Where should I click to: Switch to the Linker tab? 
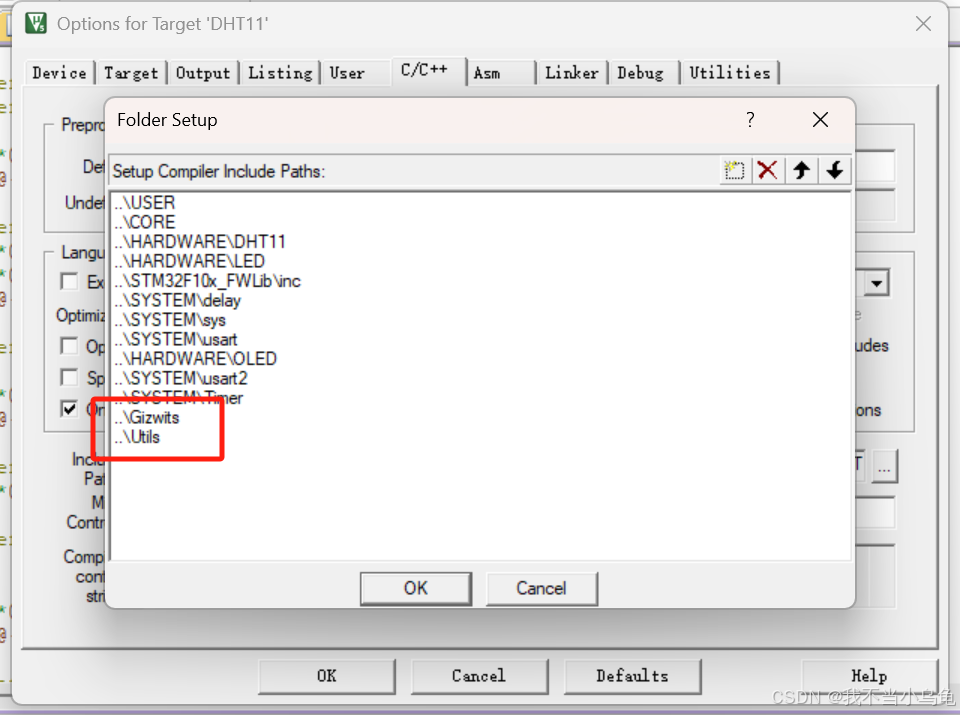pyautogui.click(x=571, y=73)
